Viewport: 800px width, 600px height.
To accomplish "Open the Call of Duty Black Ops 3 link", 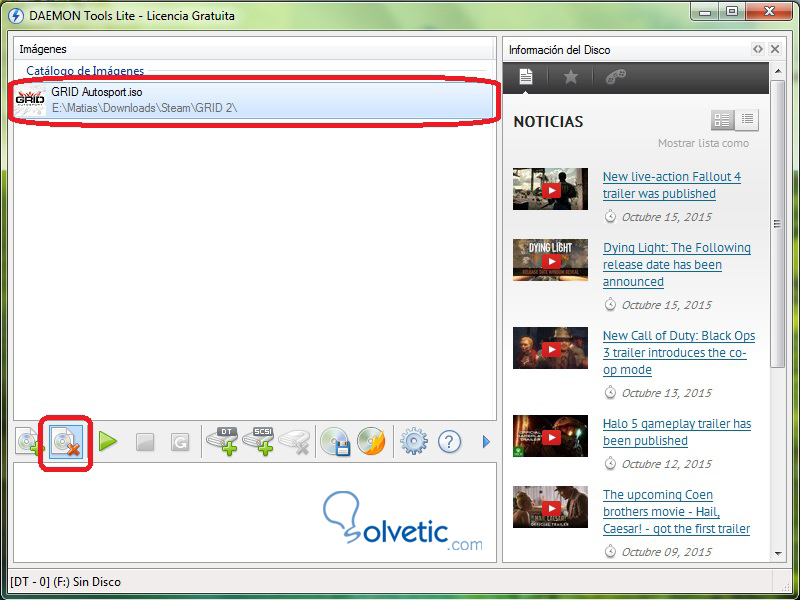I will click(679, 353).
